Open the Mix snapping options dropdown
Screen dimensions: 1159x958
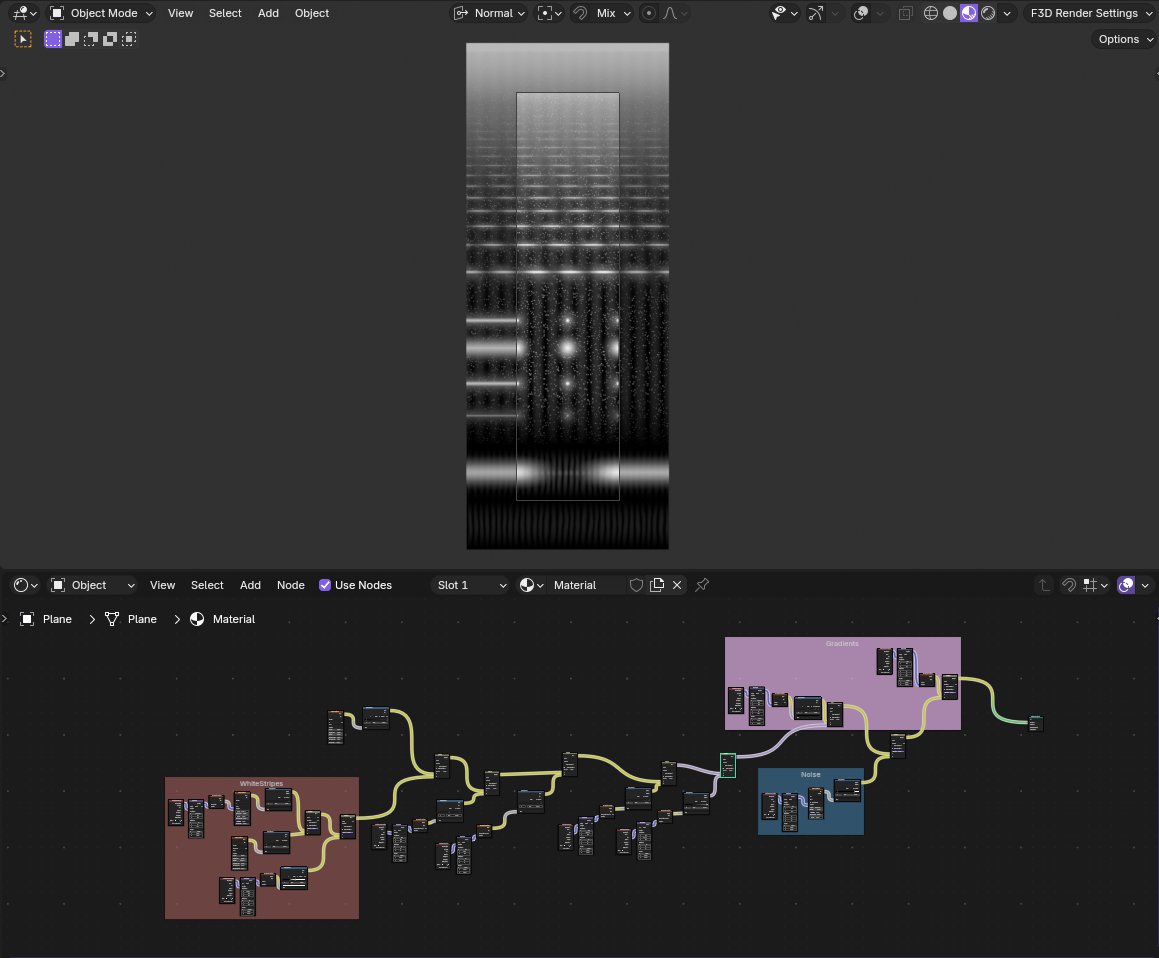[614, 13]
